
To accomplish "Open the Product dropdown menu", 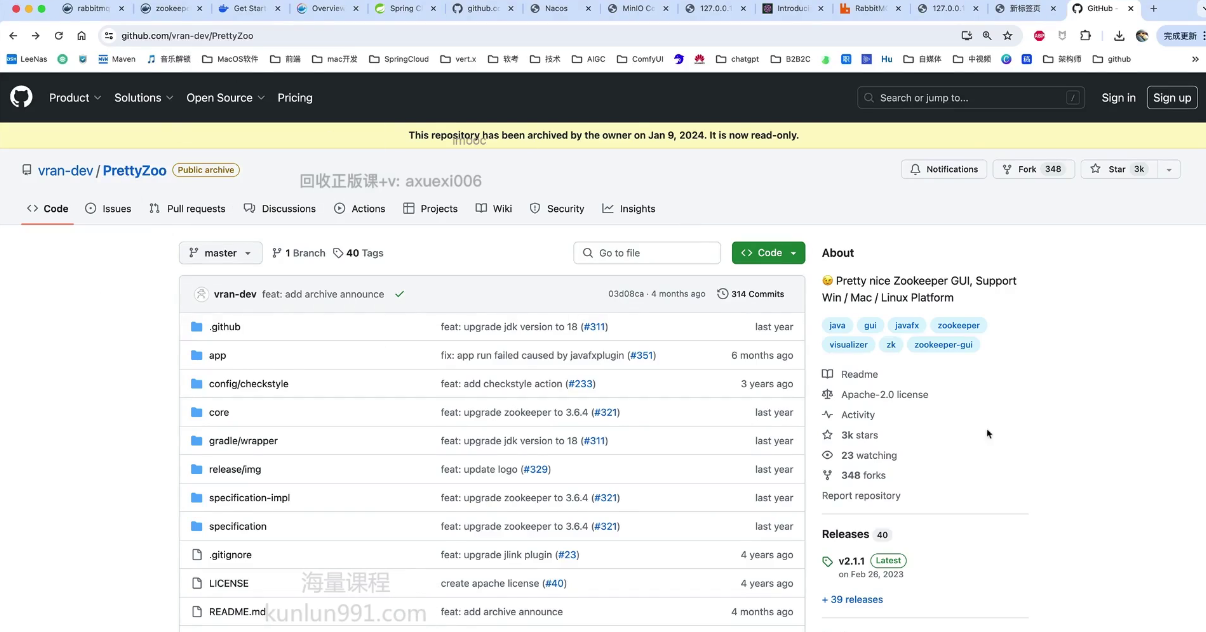I will (x=76, y=98).
